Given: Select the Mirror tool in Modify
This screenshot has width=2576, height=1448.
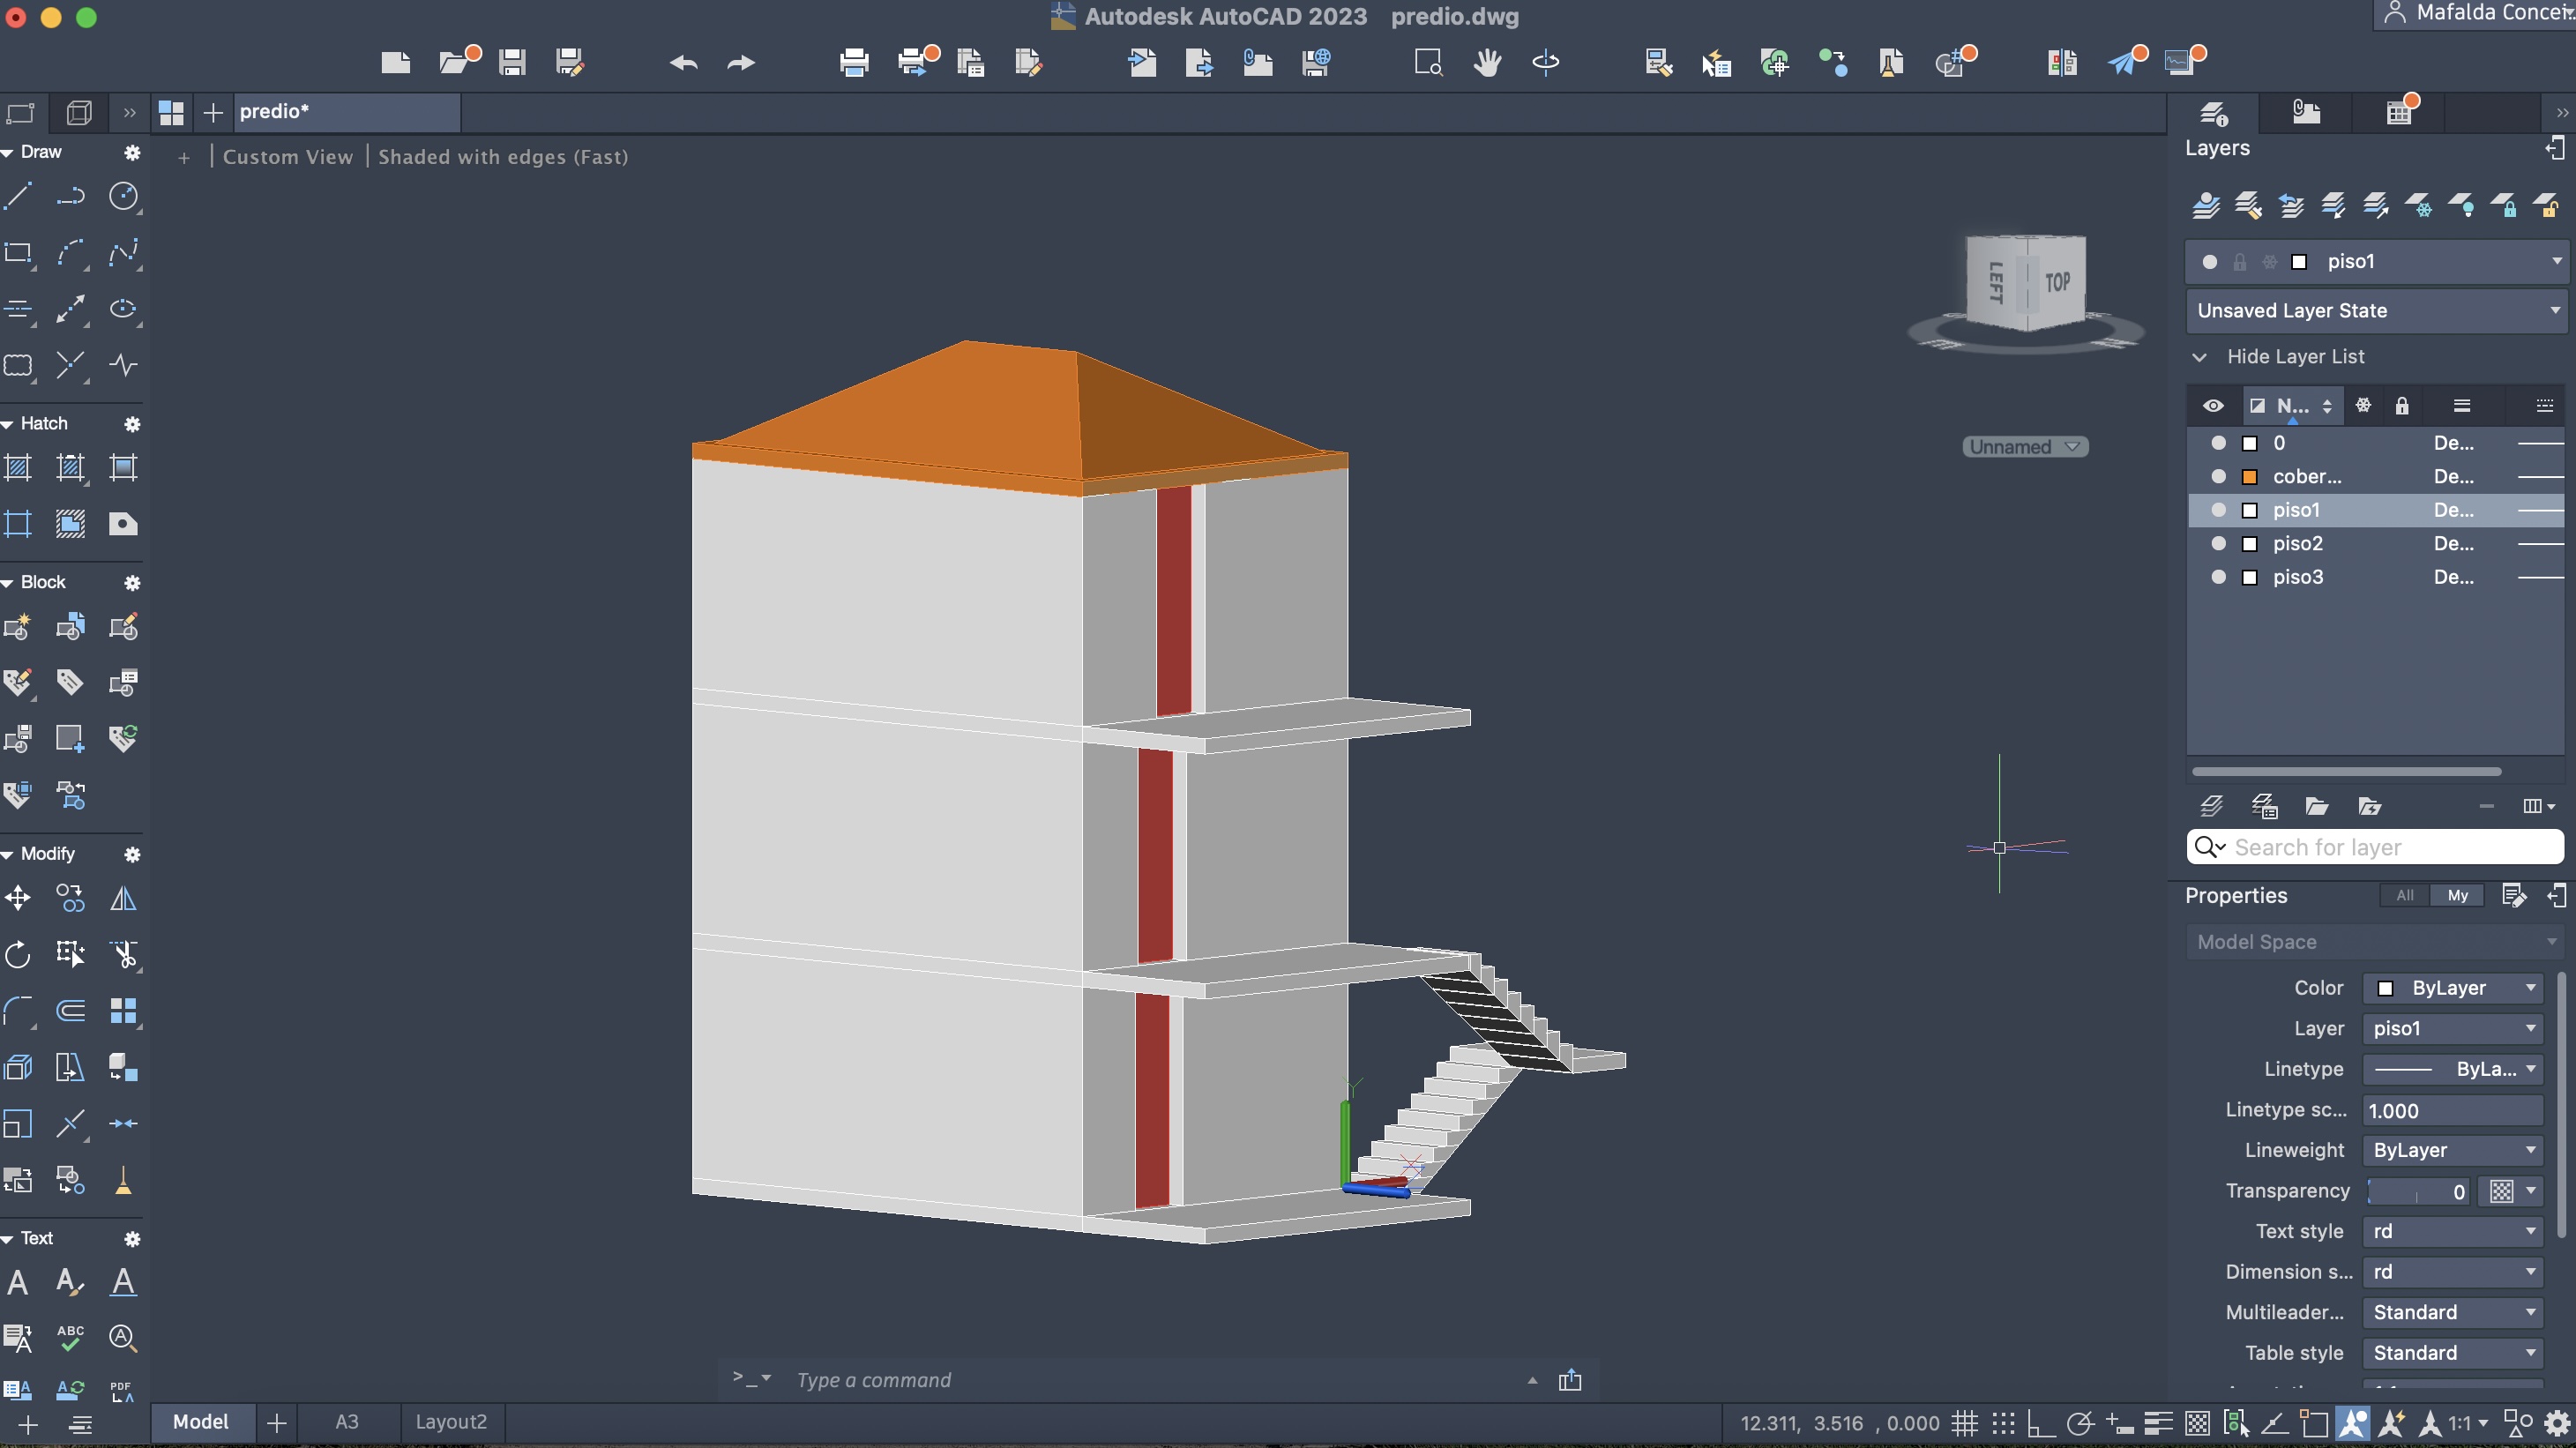Looking at the screenshot, I should tap(123, 898).
